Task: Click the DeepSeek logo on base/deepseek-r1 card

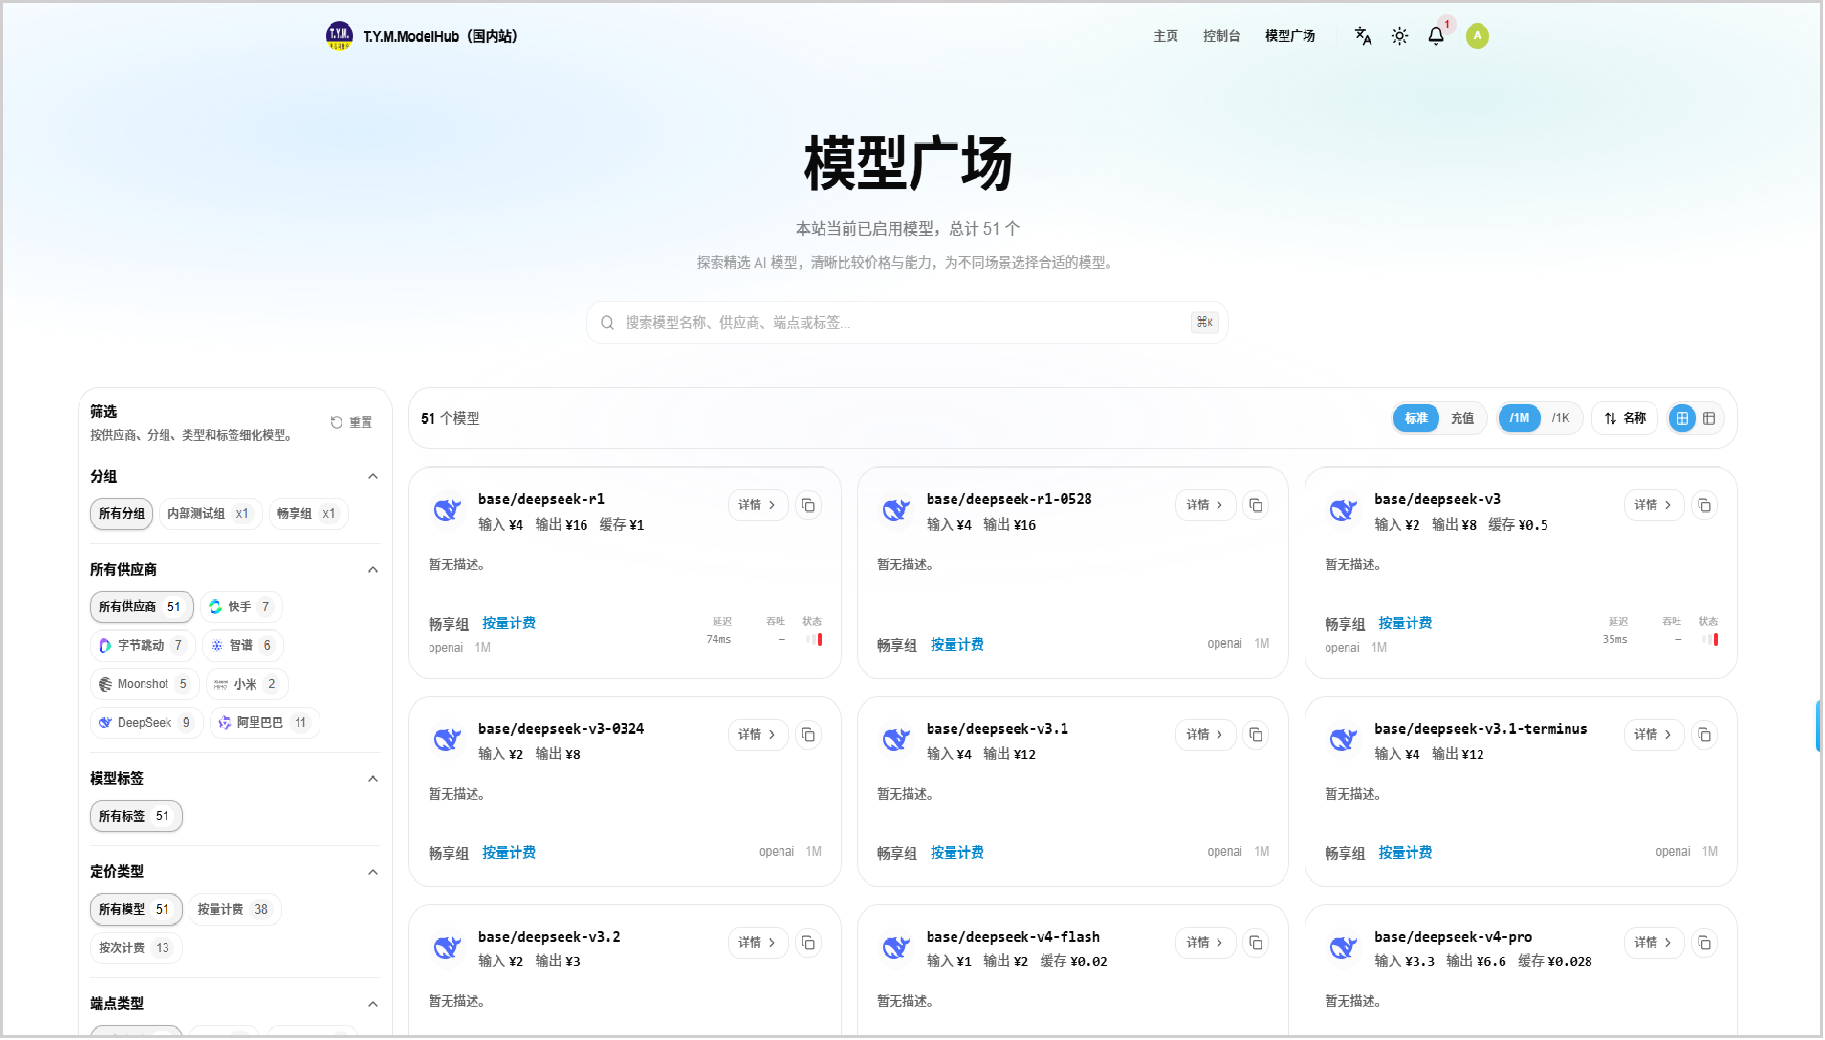Action: (x=447, y=510)
